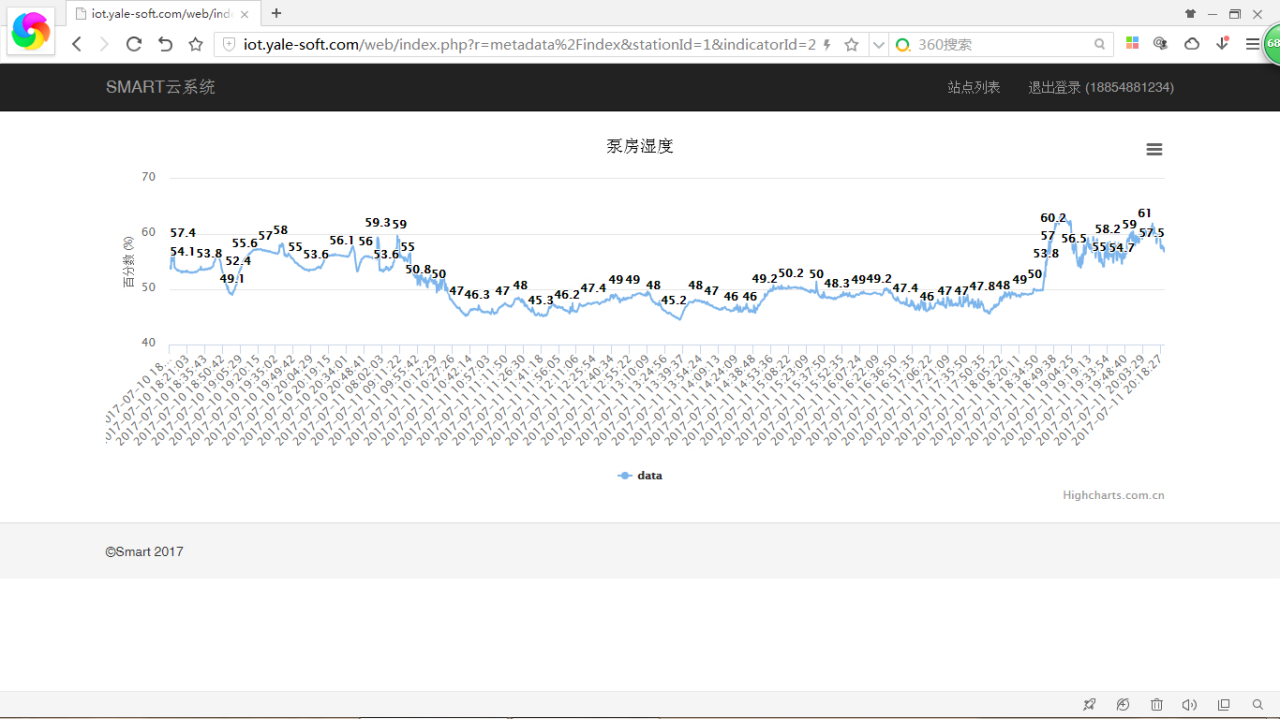The image size is (1280, 719).
Task: Click 退出登录 to log out
Action: tap(1100, 87)
